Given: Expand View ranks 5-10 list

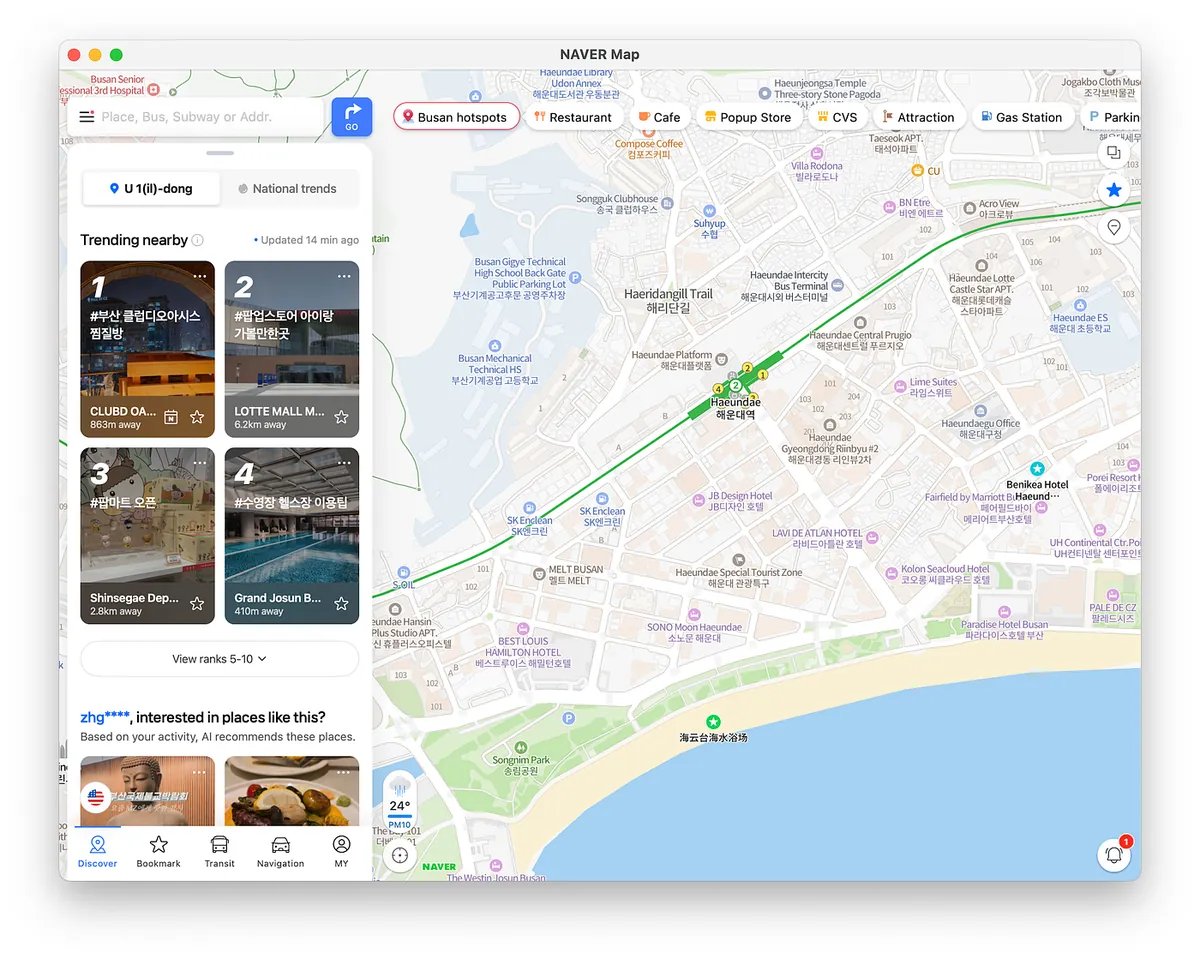Looking at the screenshot, I should coord(219,659).
